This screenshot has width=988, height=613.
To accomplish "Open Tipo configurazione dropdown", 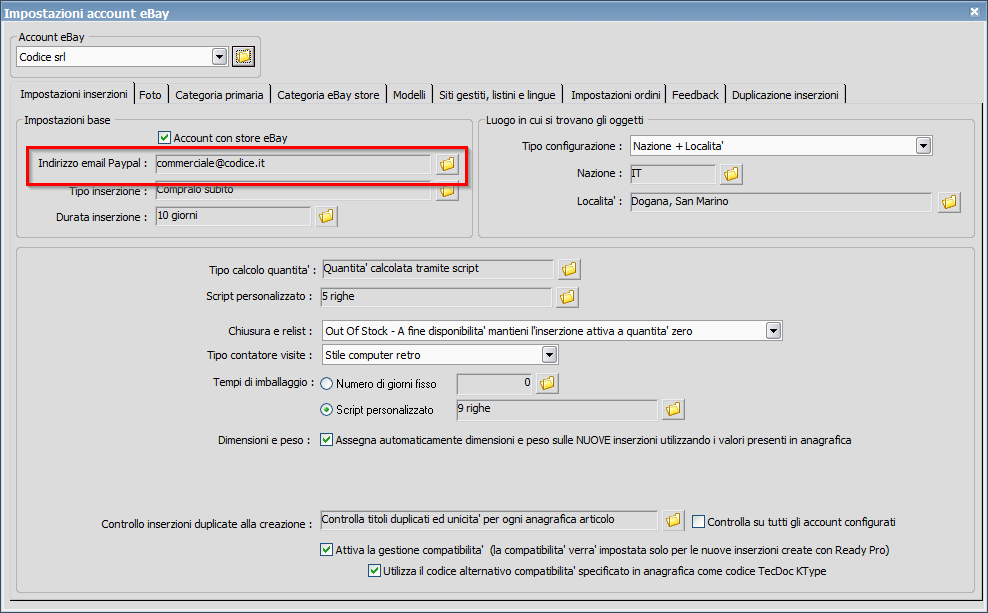I will coord(923,146).
